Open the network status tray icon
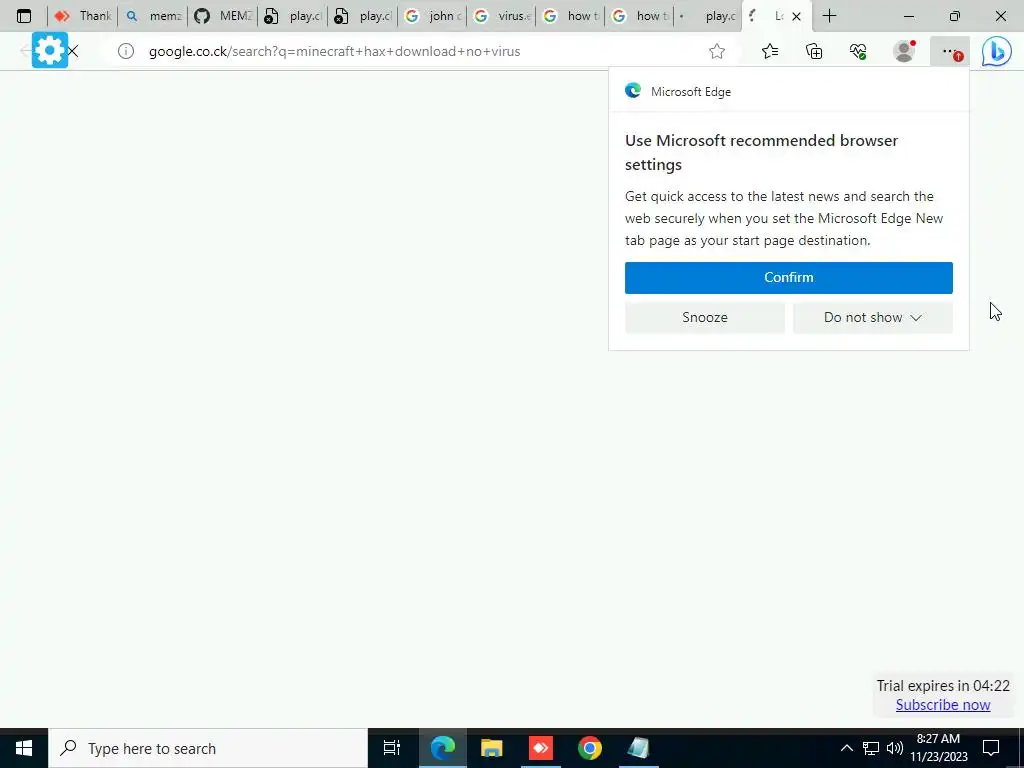 coord(871,748)
